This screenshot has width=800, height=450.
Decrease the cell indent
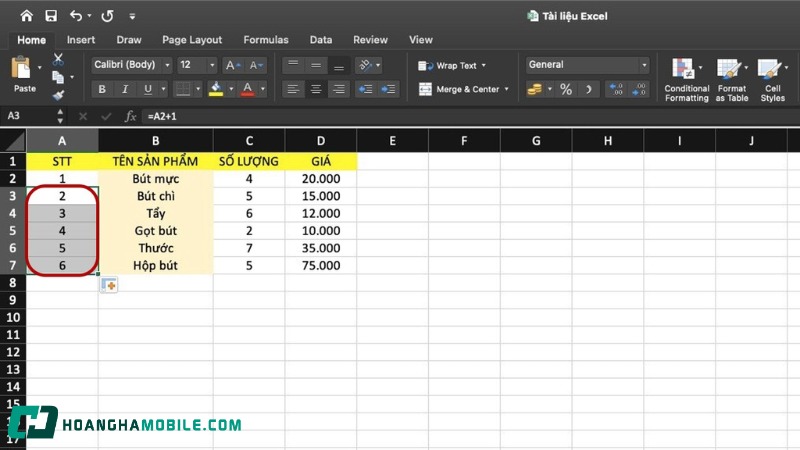pyautogui.click(x=365, y=89)
